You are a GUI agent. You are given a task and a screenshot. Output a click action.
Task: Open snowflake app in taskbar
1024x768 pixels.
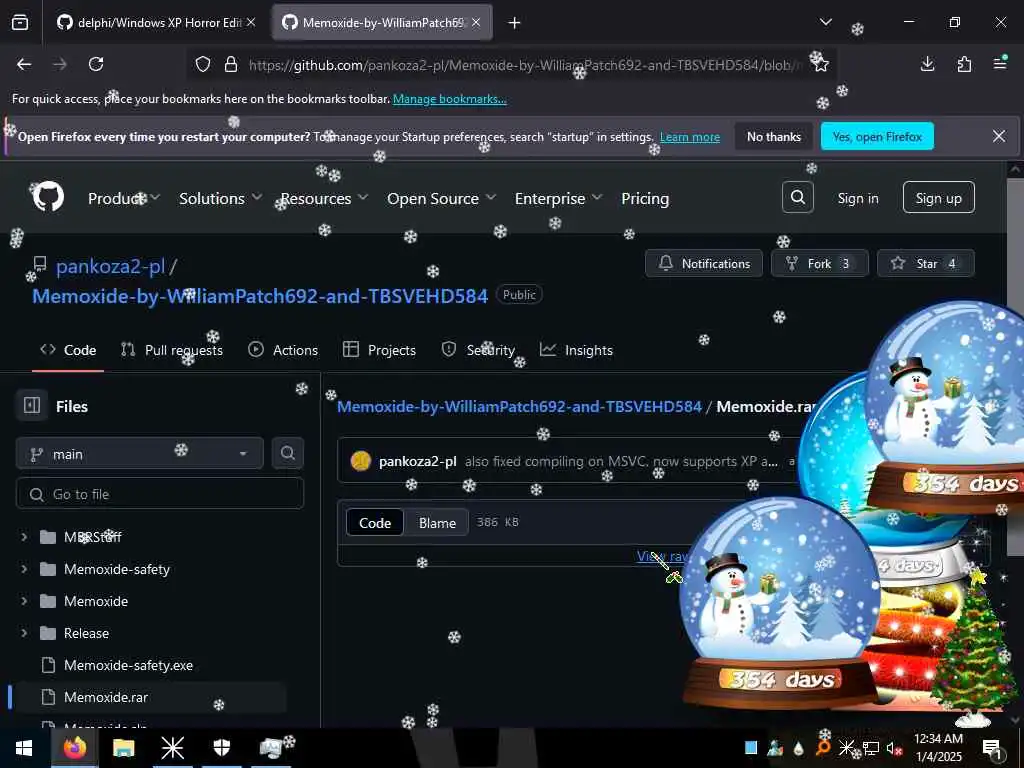172,748
